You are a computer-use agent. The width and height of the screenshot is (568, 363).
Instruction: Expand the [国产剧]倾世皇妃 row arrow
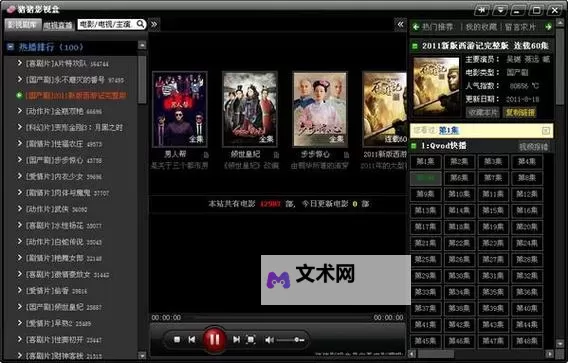pos(20,306)
